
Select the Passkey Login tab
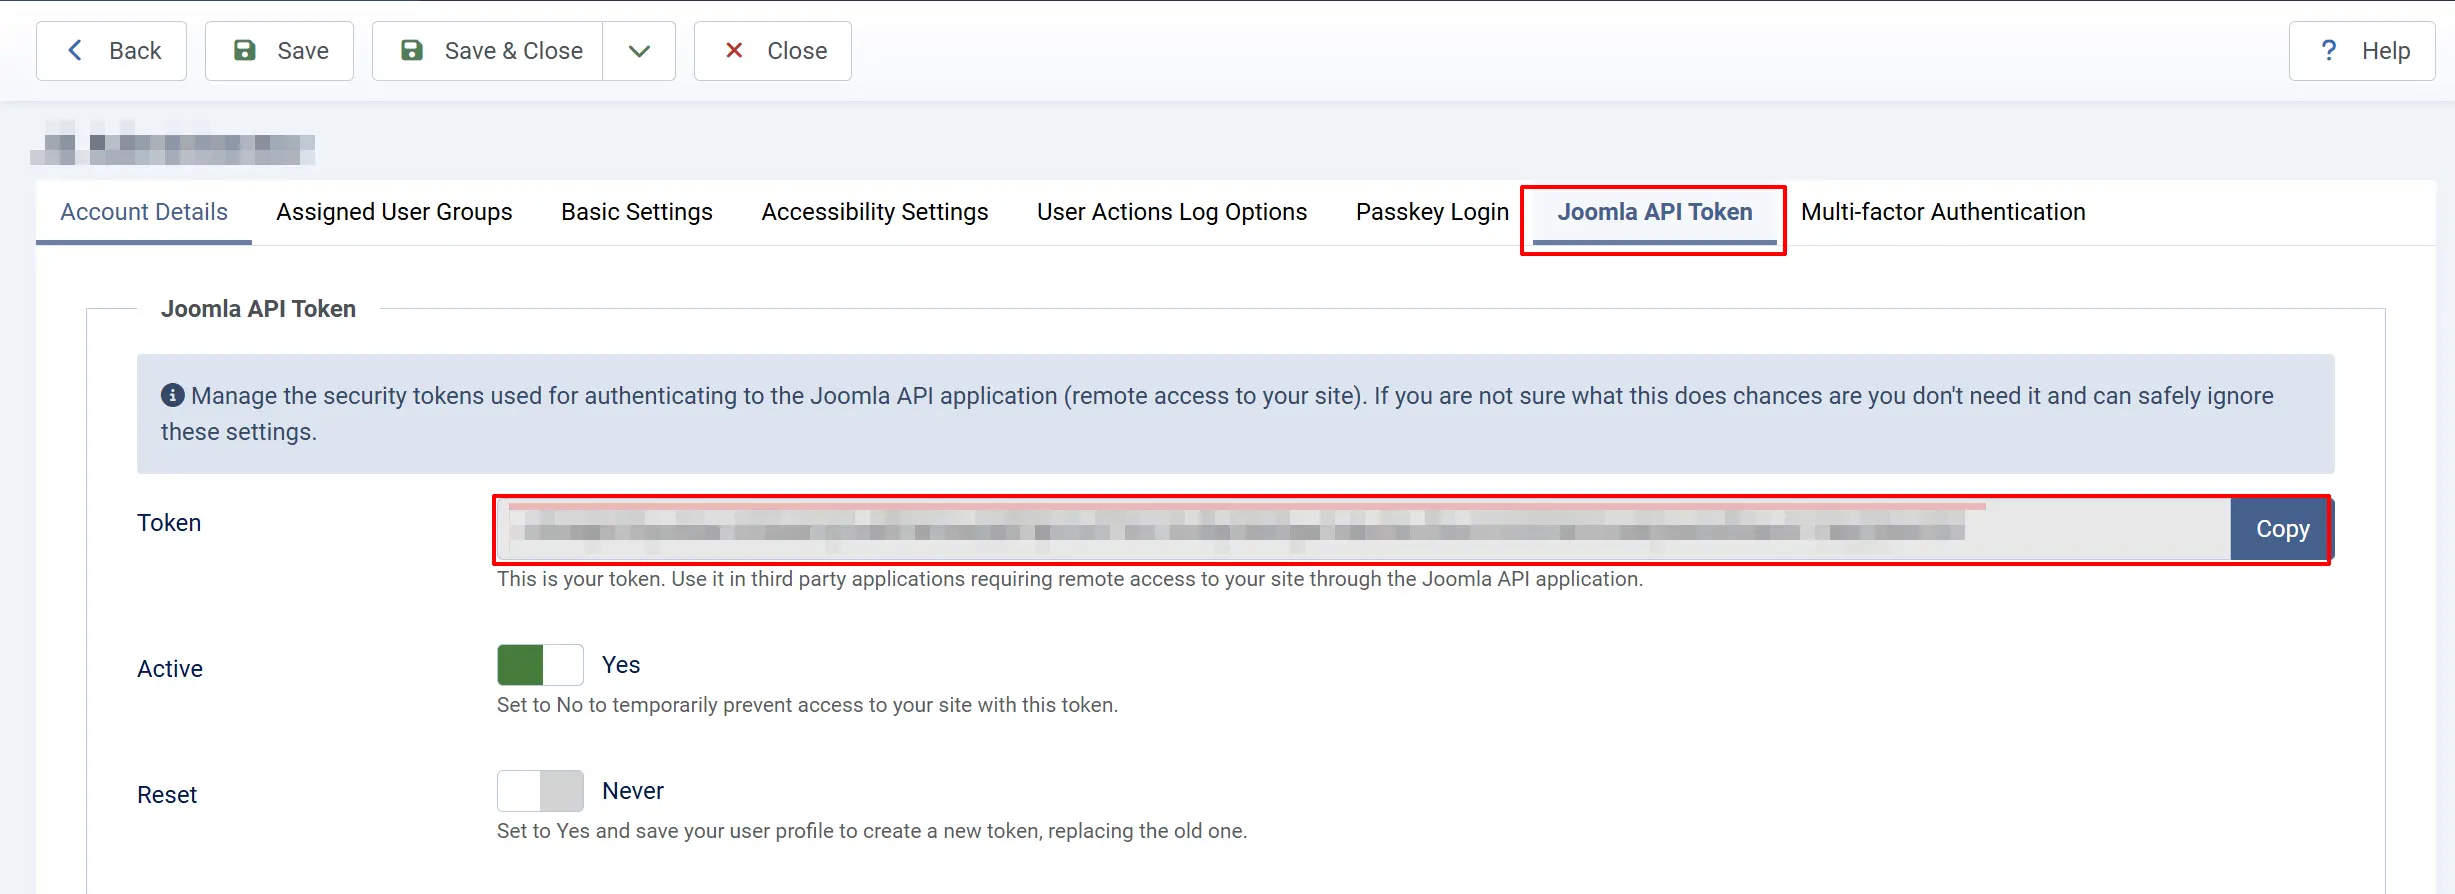1432,212
